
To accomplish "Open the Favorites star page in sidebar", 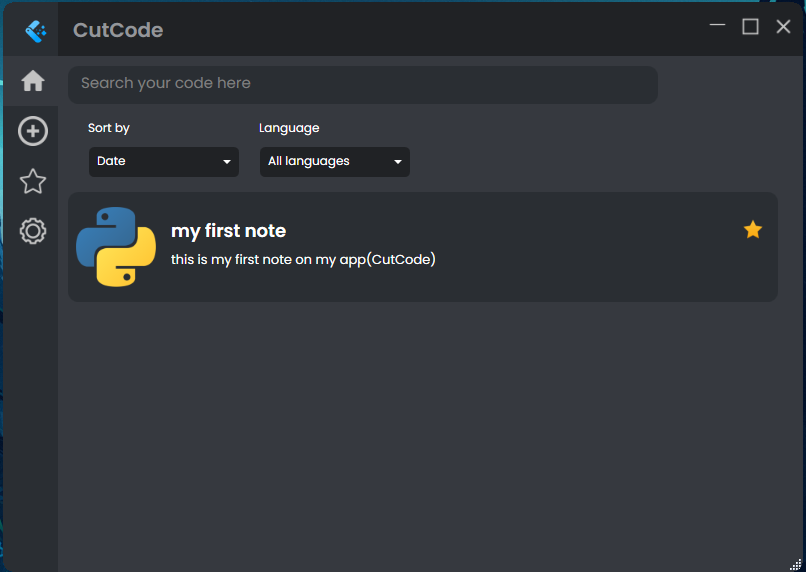I will click(33, 181).
